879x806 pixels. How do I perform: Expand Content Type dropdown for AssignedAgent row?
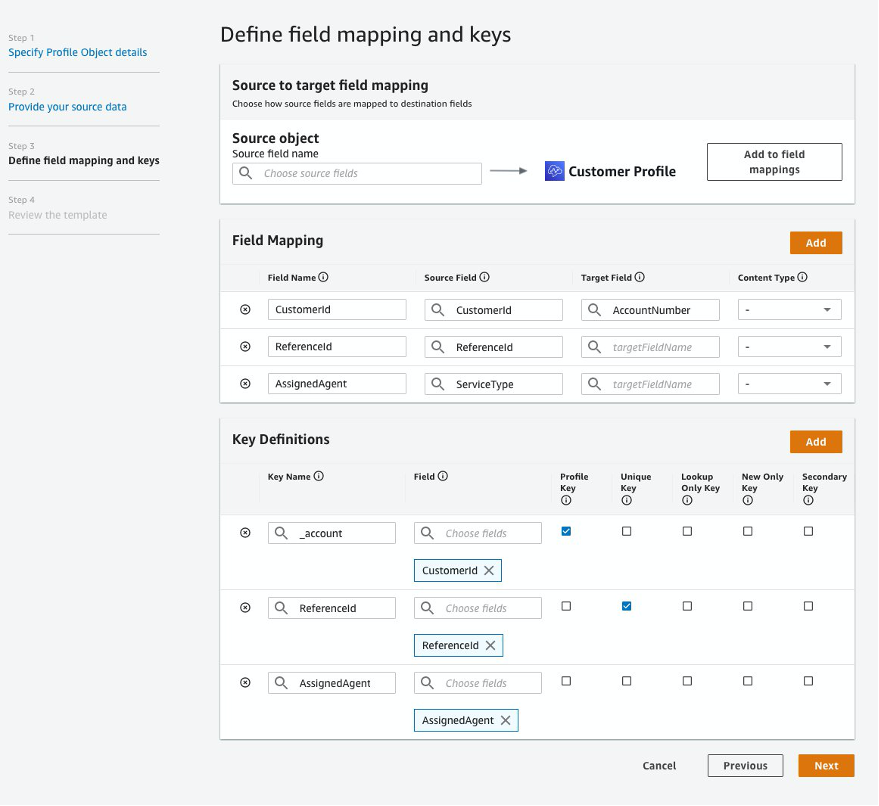coord(790,384)
